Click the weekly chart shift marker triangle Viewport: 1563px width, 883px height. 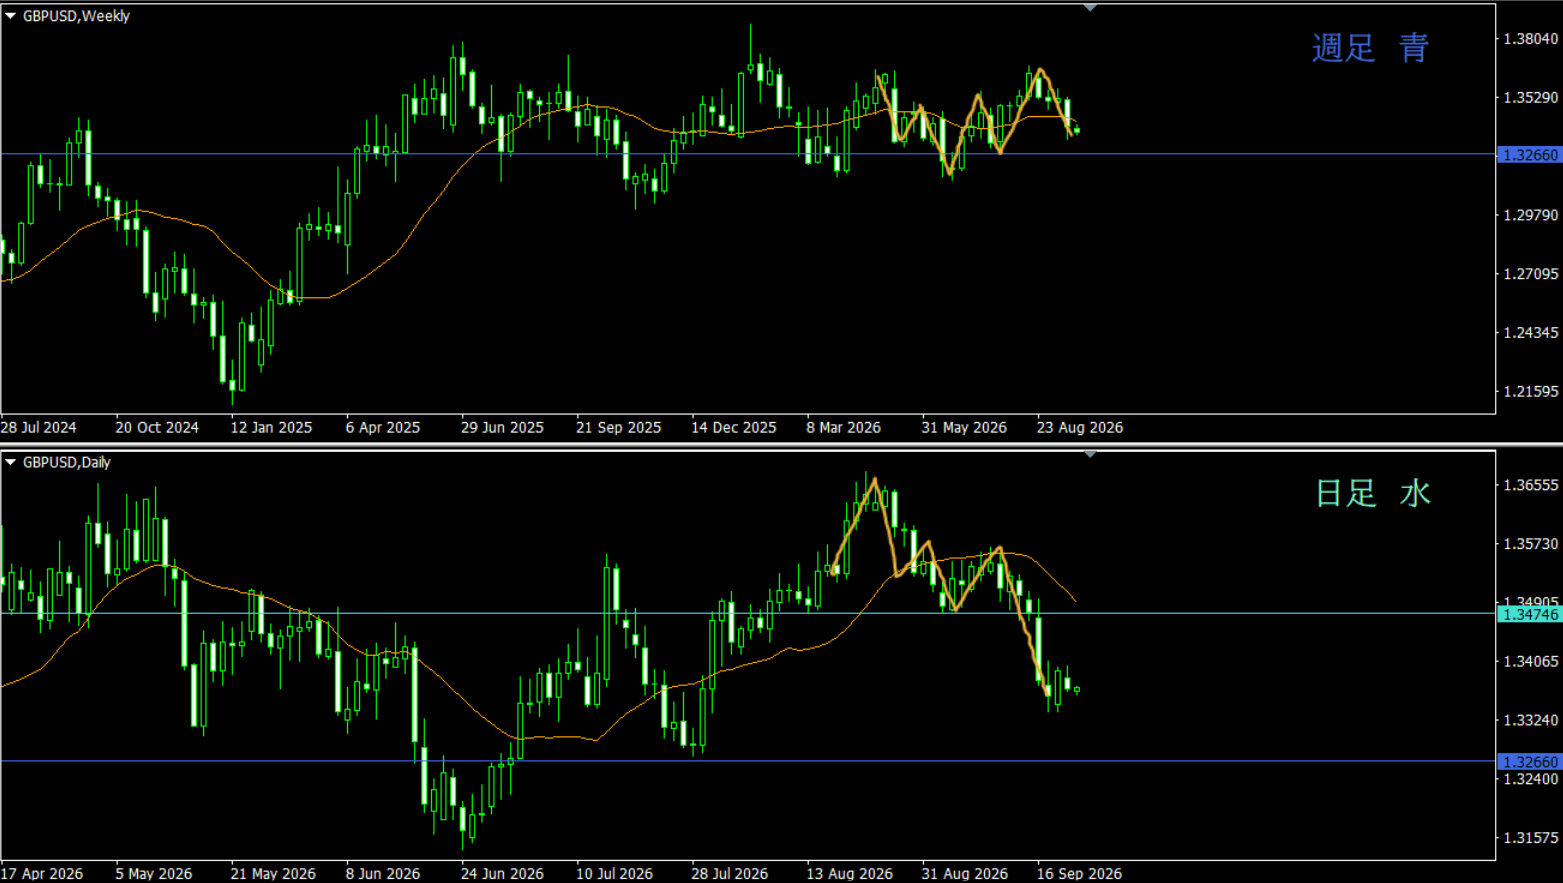(1090, 8)
